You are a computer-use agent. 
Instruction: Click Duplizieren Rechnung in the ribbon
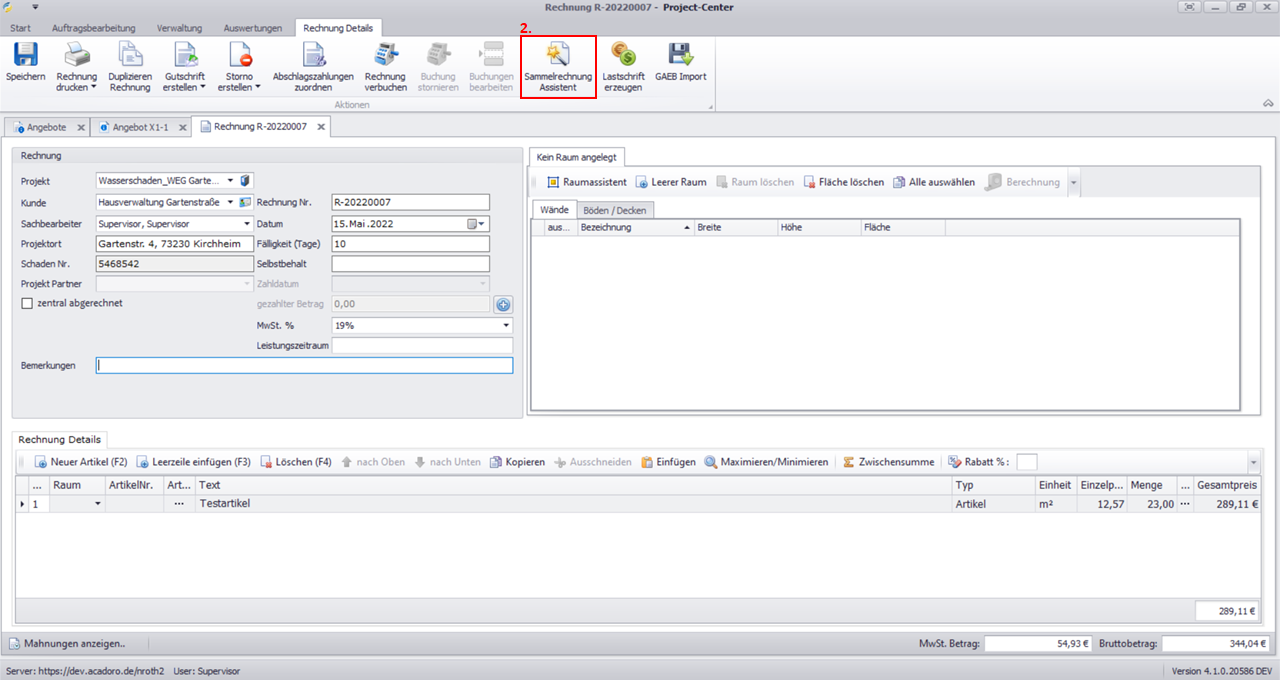pos(130,57)
